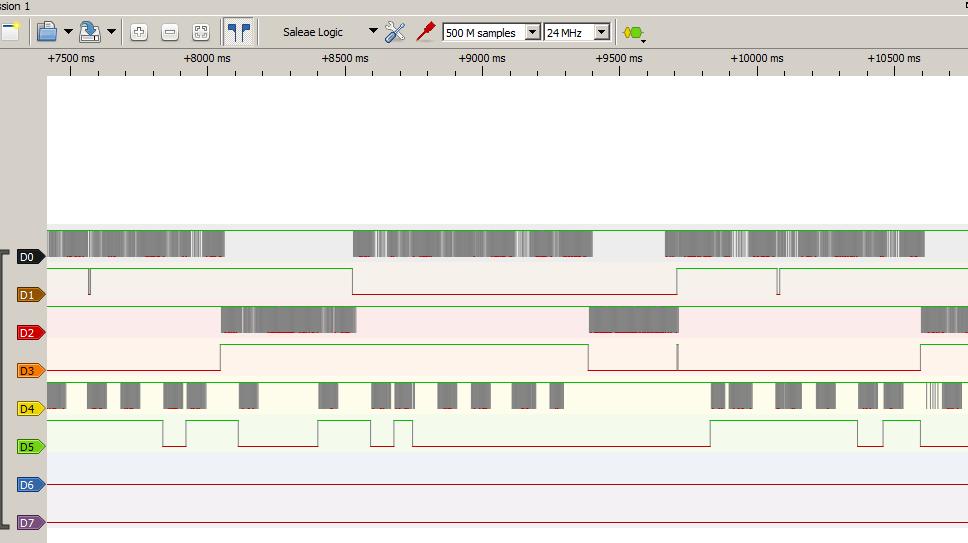Click the new session icon
The height and width of the screenshot is (543, 968).
(x=10, y=32)
